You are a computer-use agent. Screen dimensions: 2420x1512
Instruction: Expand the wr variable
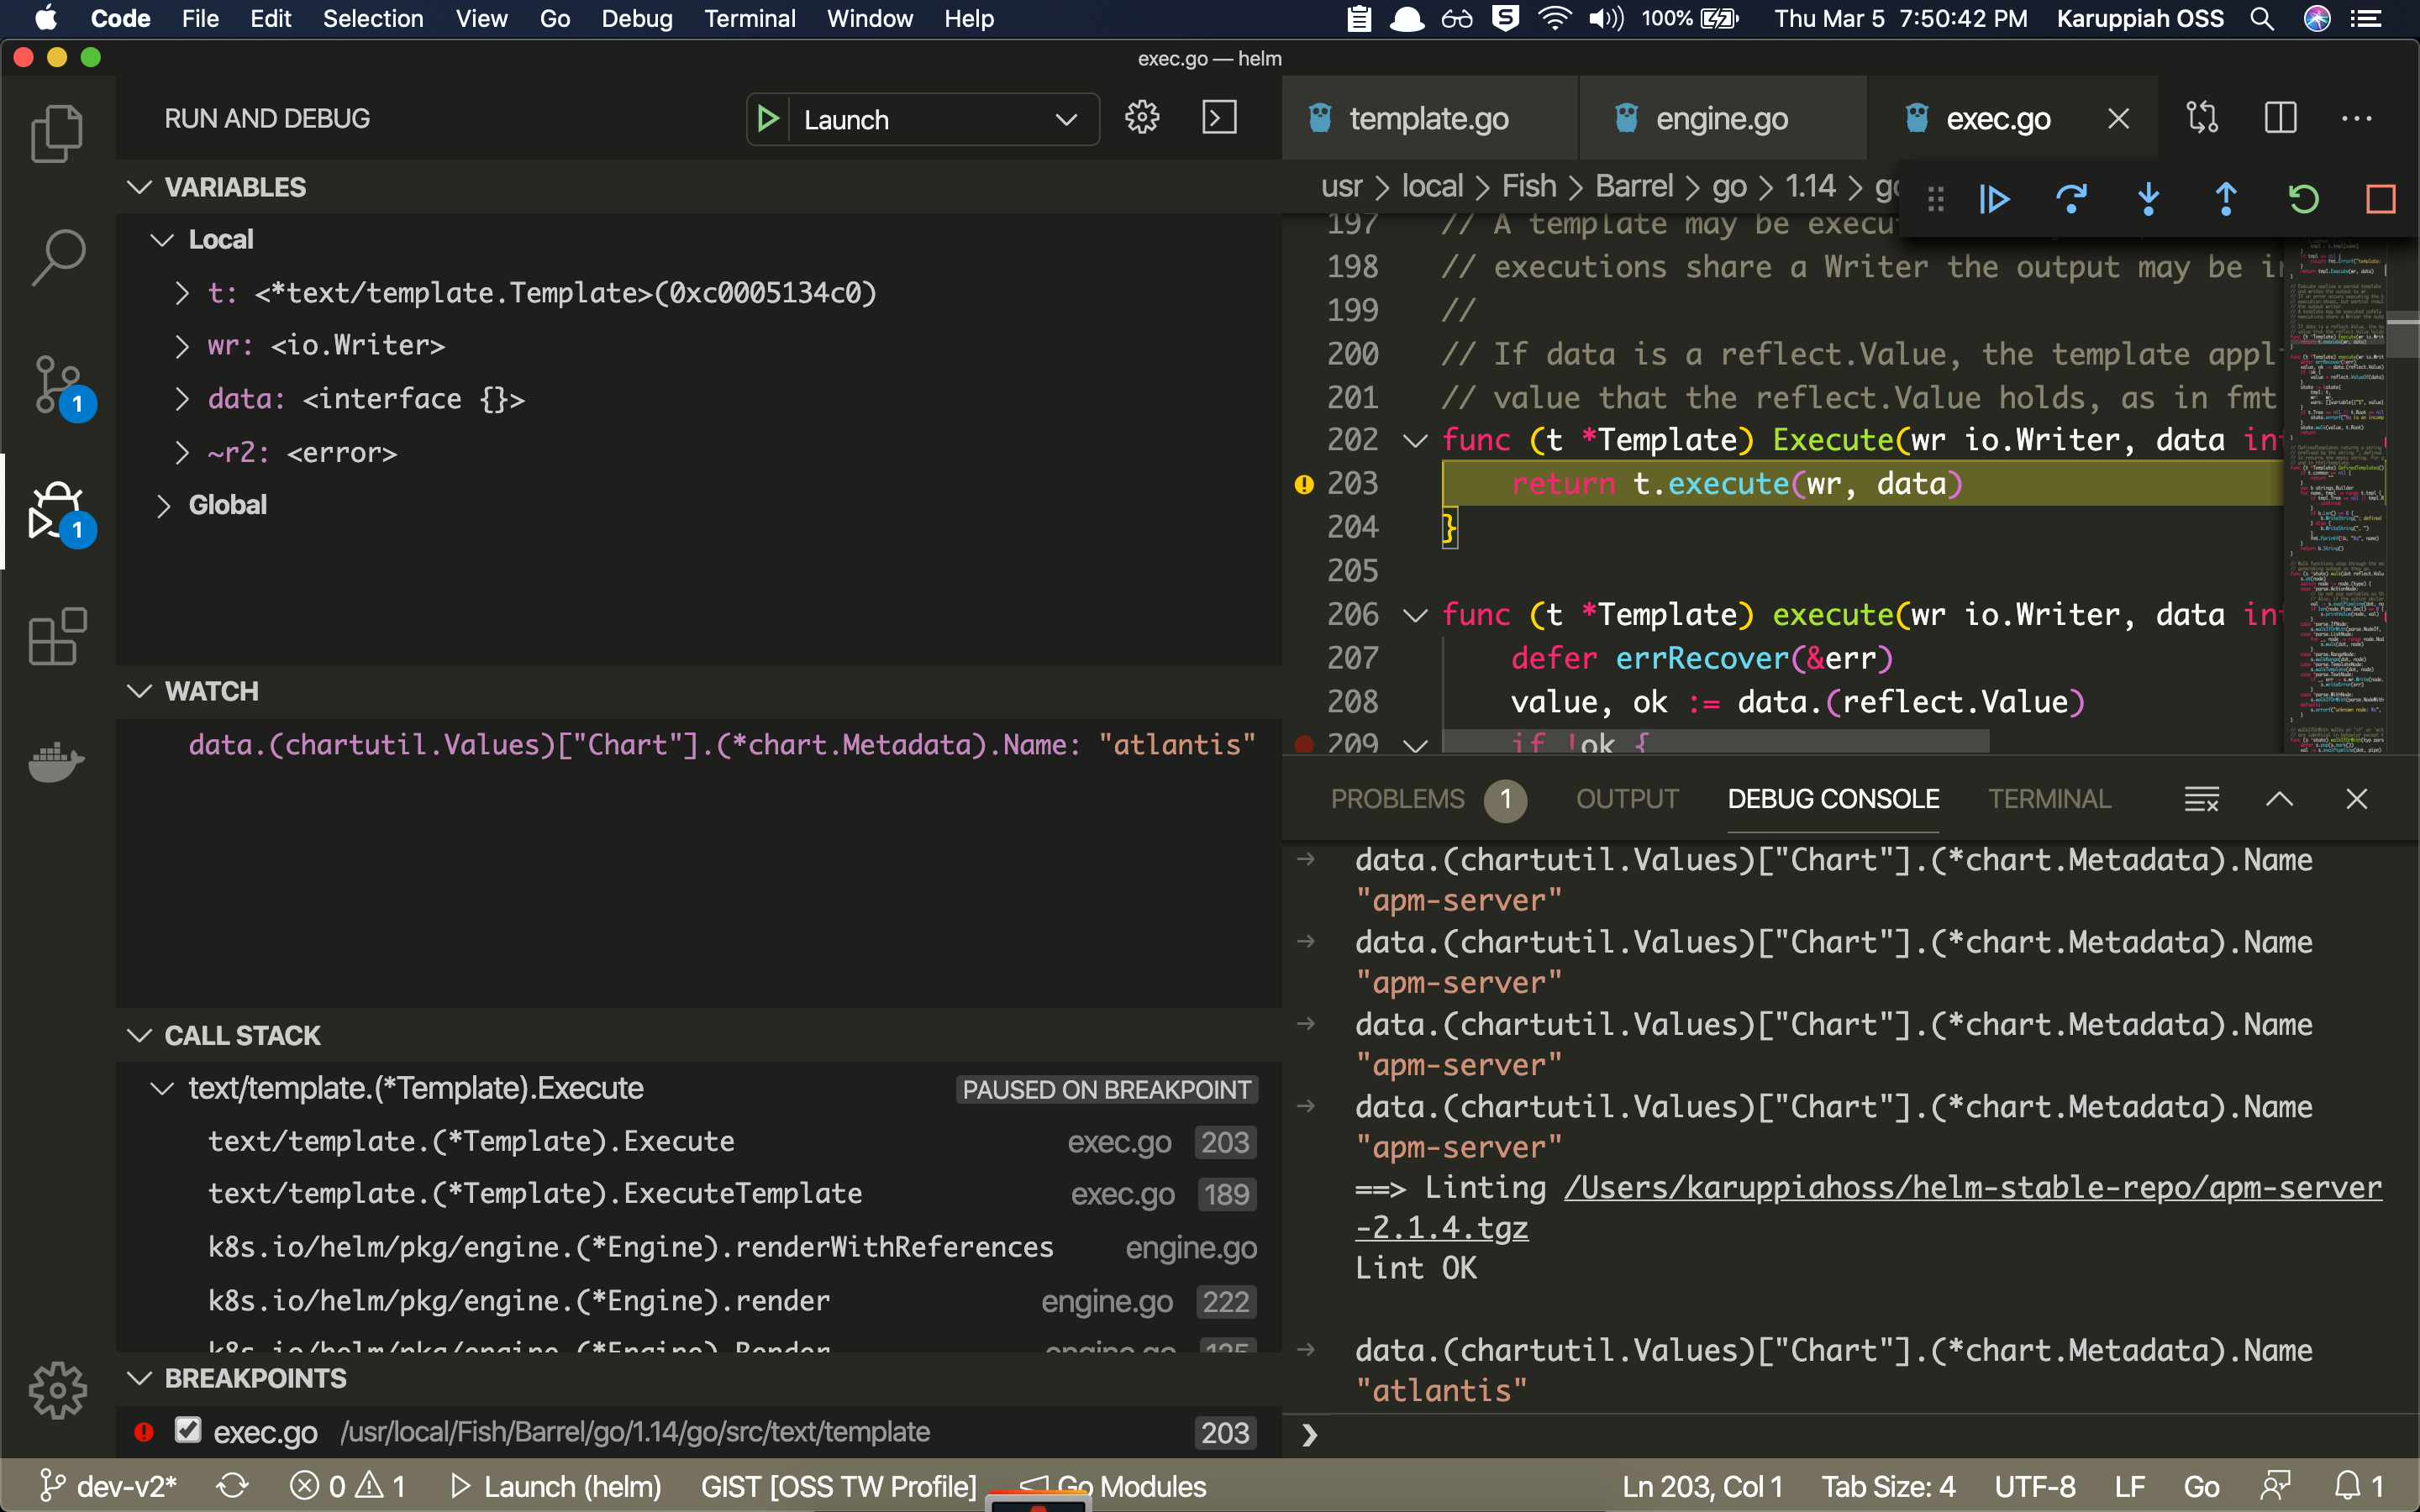181,346
